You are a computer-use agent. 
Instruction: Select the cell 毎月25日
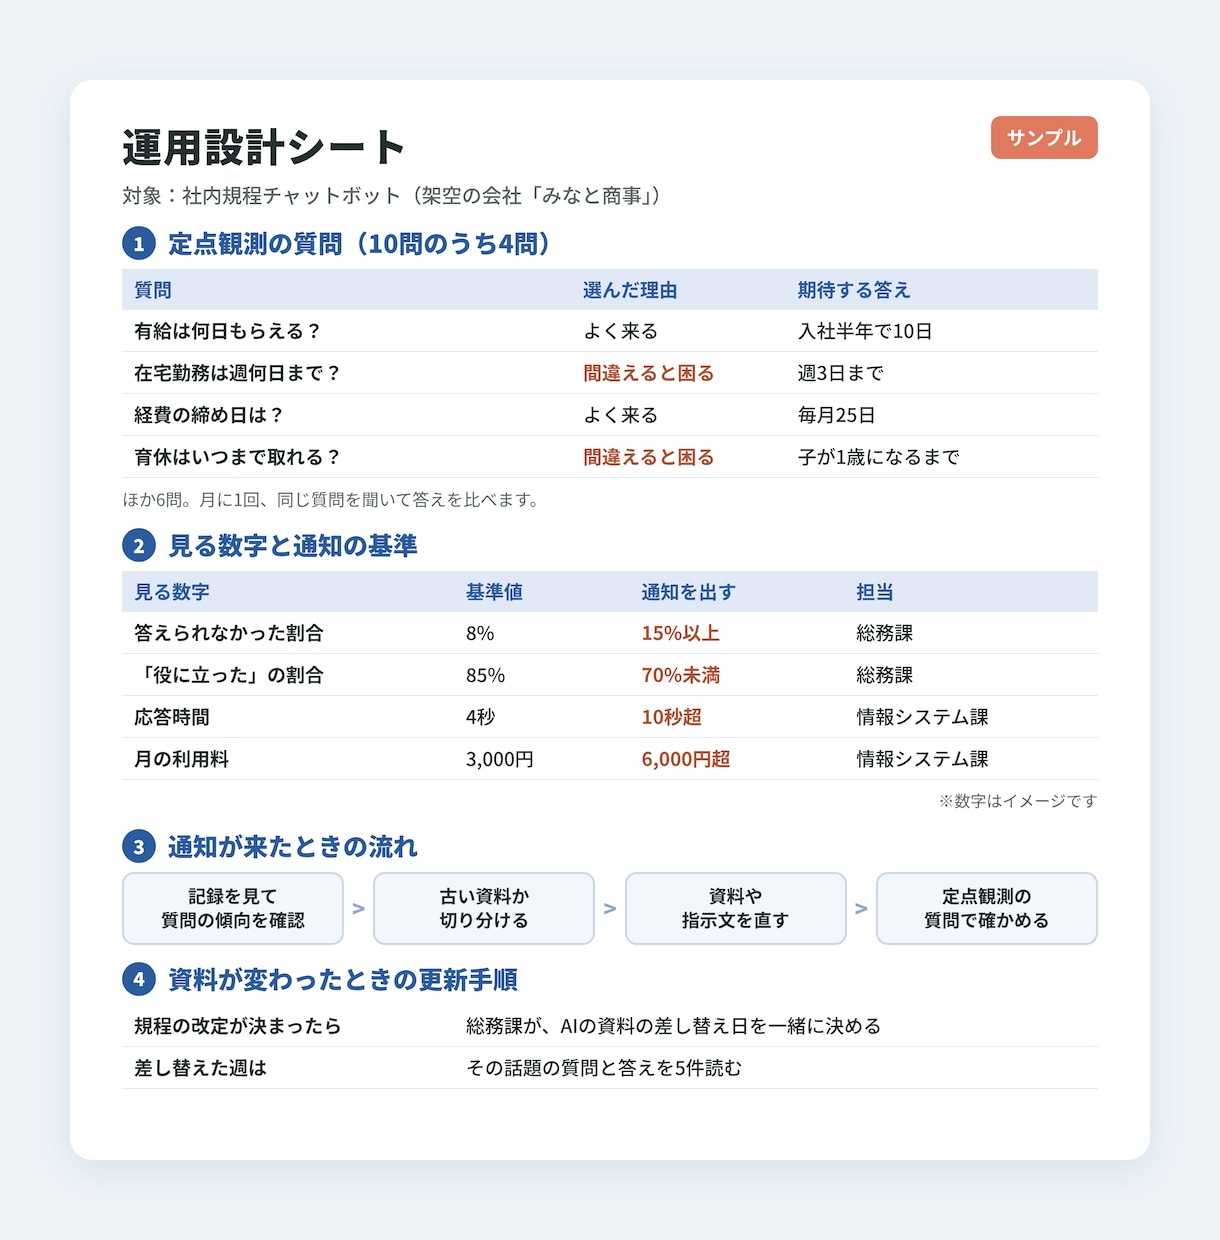pyautogui.click(x=836, y=415)
